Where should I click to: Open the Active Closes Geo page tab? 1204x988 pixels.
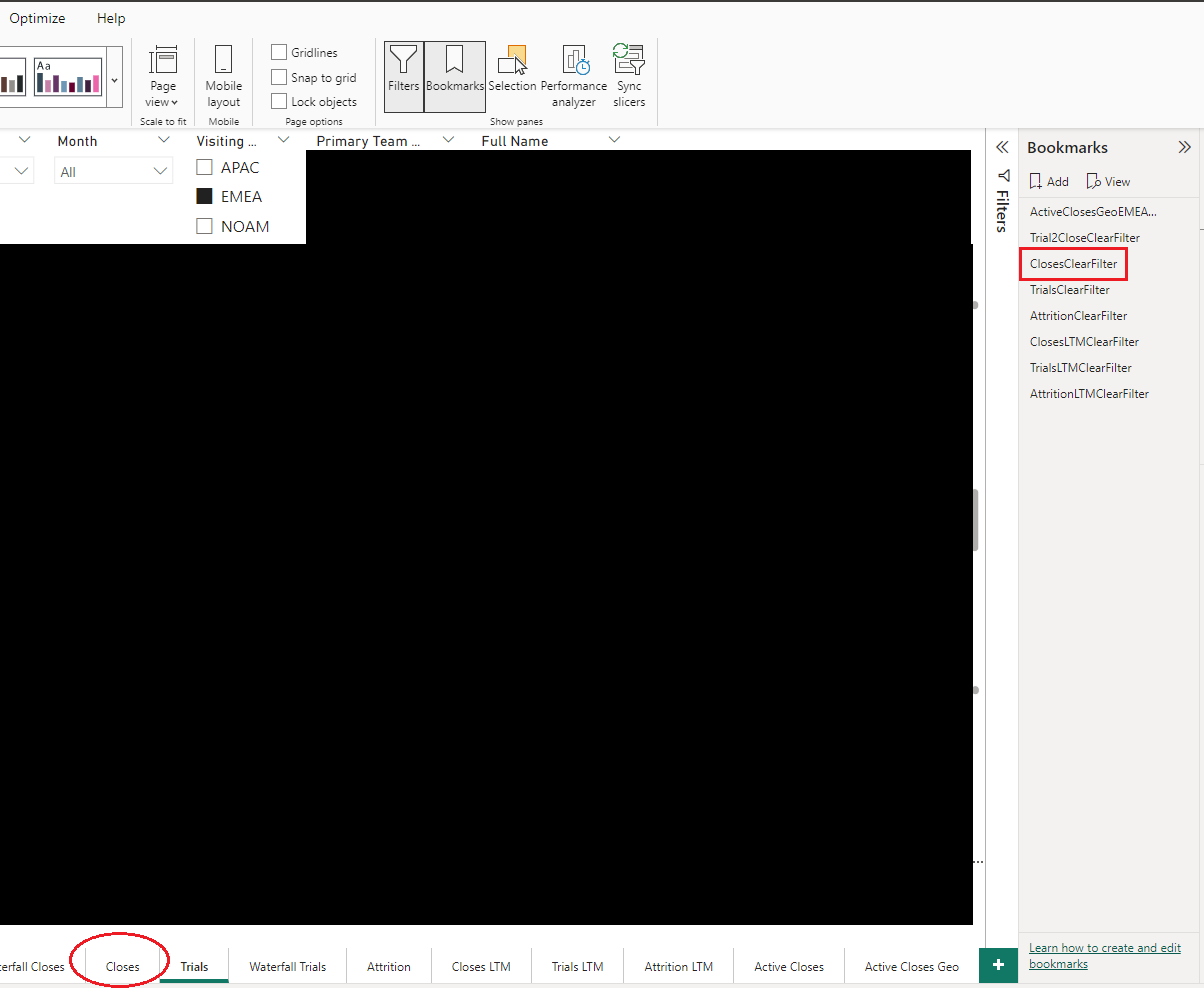point(911,966)
